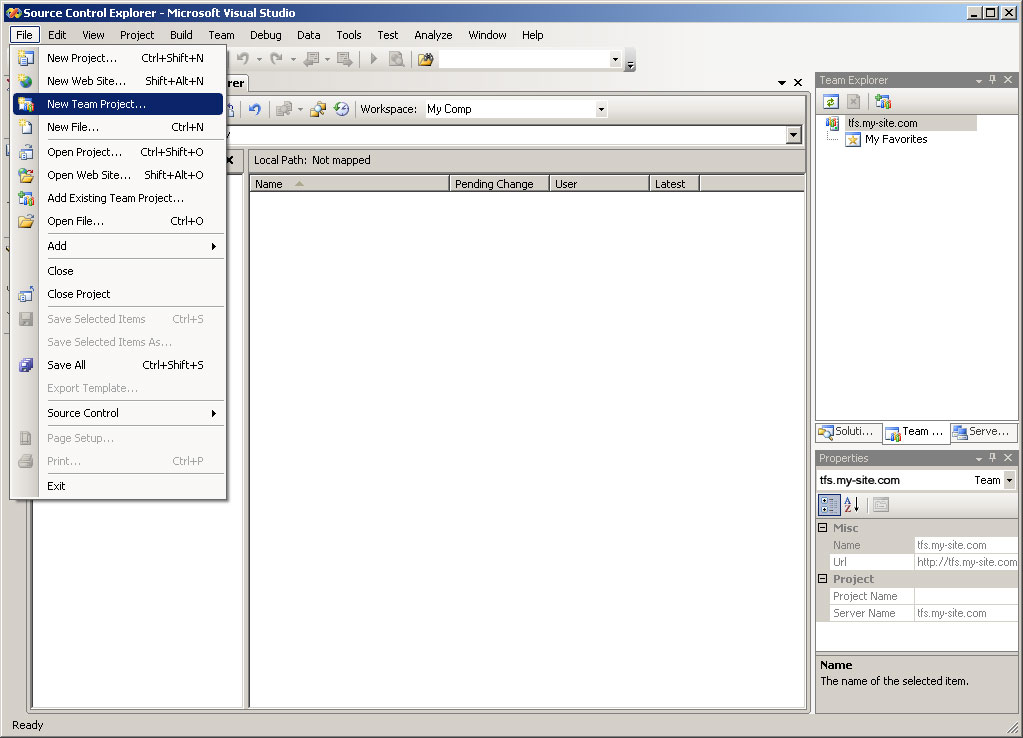The height and width of the screenshot is (738, 1023).
Task: Collapse the Misc properties category
Action: coord(823,527)
